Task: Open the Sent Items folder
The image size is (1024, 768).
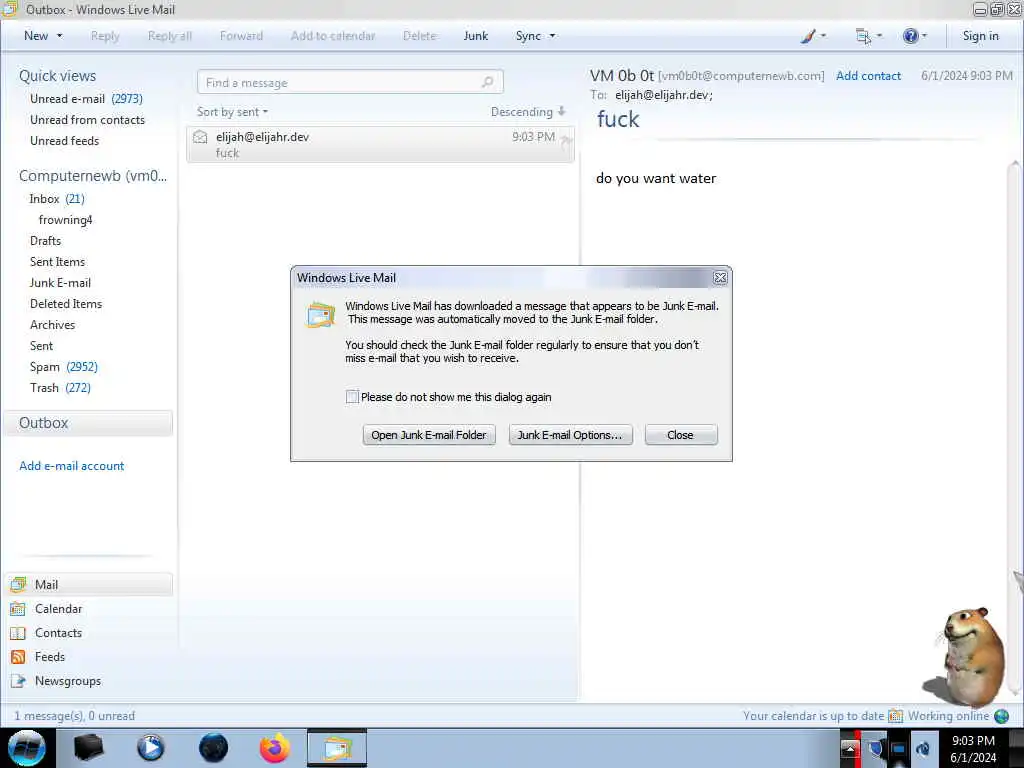Action: click(57, 262)
